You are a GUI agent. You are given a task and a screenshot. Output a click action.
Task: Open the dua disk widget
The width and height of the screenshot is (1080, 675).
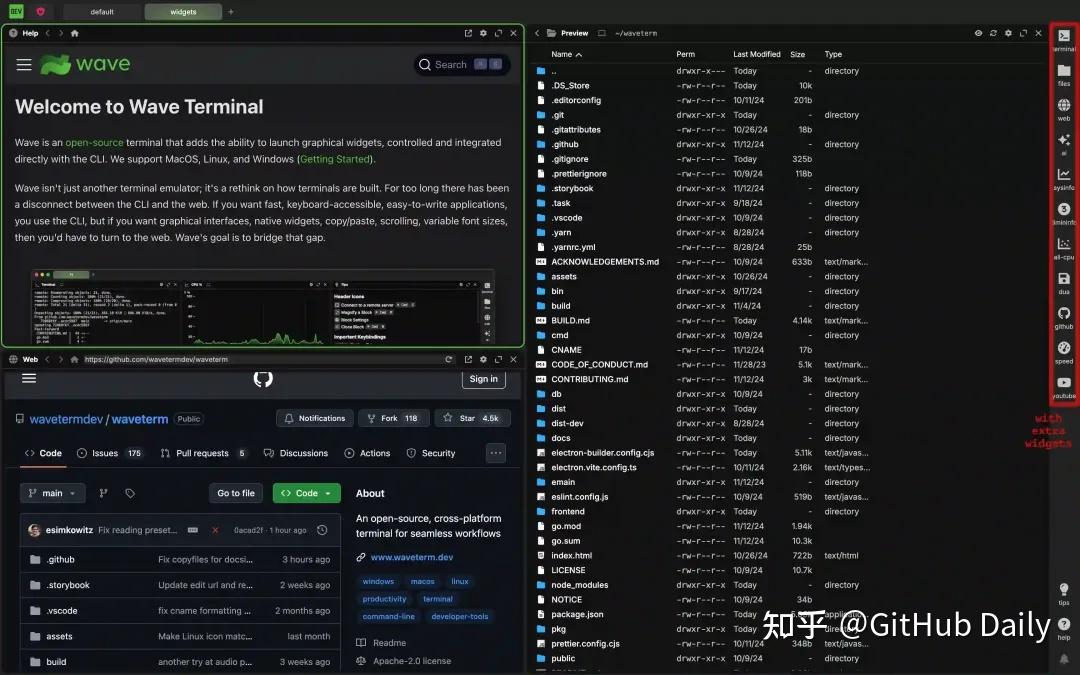pos(1063,282)
